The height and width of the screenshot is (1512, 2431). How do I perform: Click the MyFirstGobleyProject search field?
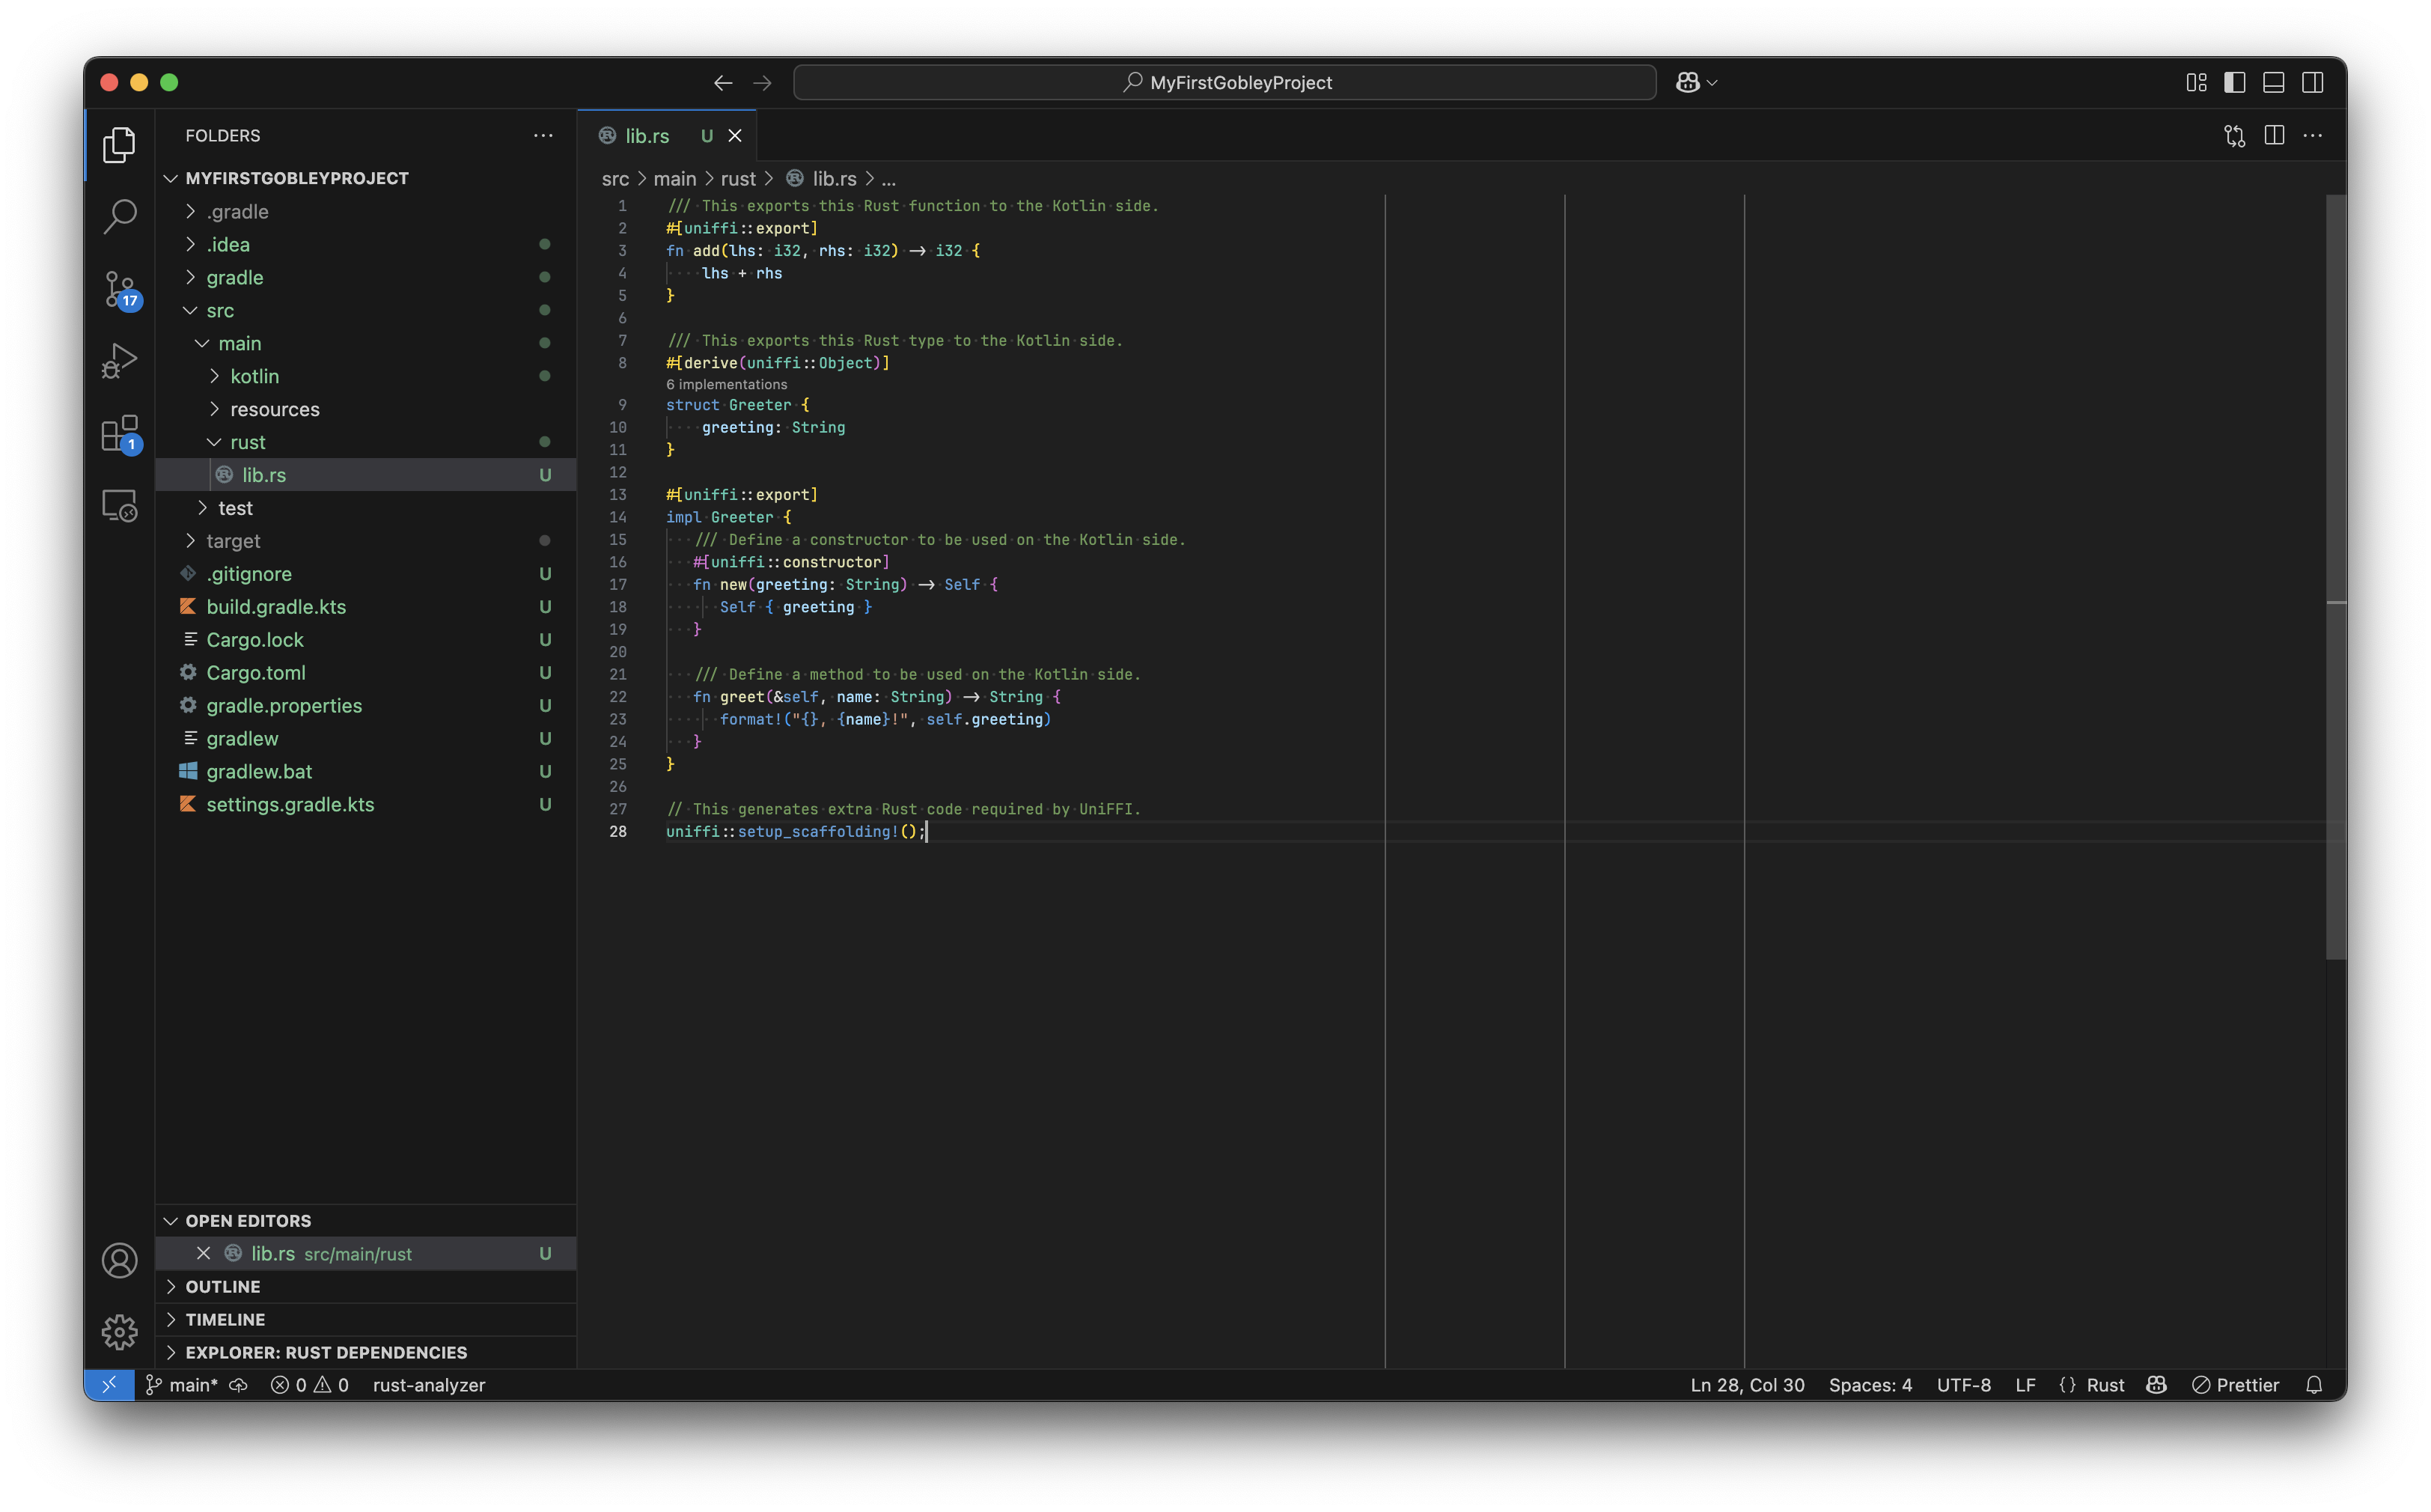click(1225, 82)
